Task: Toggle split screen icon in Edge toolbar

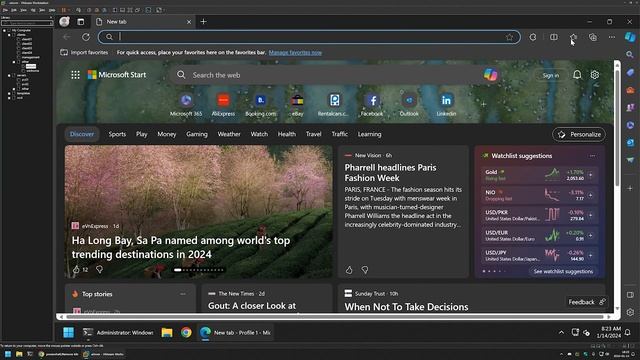Action: [553, 37]
